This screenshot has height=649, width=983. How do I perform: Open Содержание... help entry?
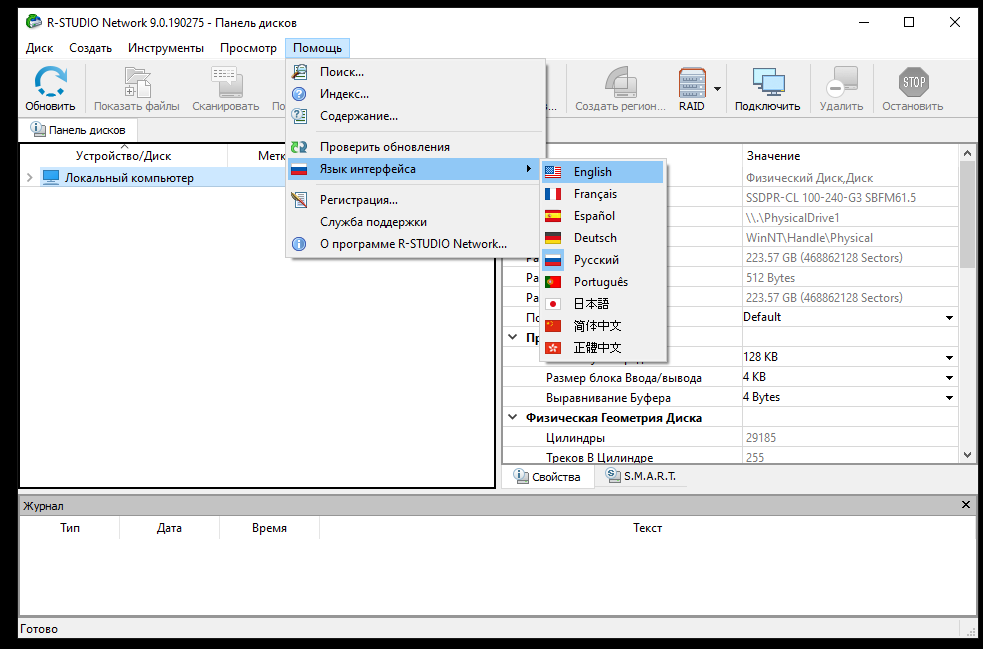pos(416,116)
